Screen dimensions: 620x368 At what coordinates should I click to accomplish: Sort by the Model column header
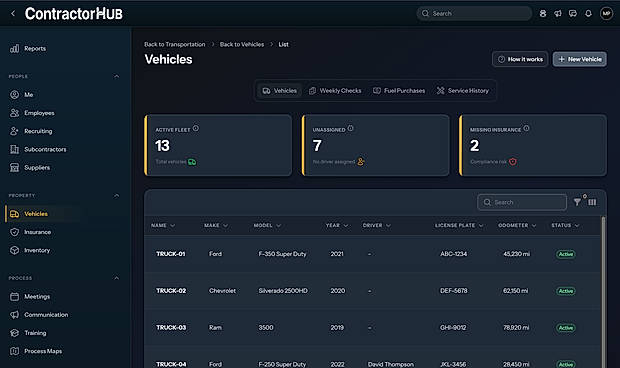coord(267,225)
